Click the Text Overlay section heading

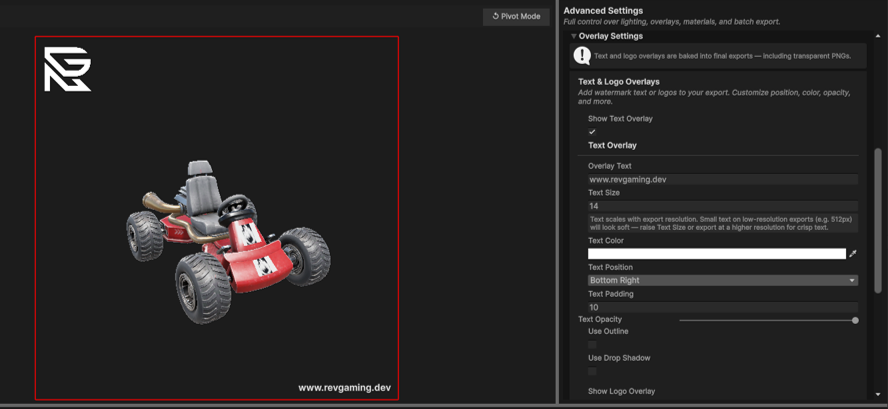coord(612,146)
